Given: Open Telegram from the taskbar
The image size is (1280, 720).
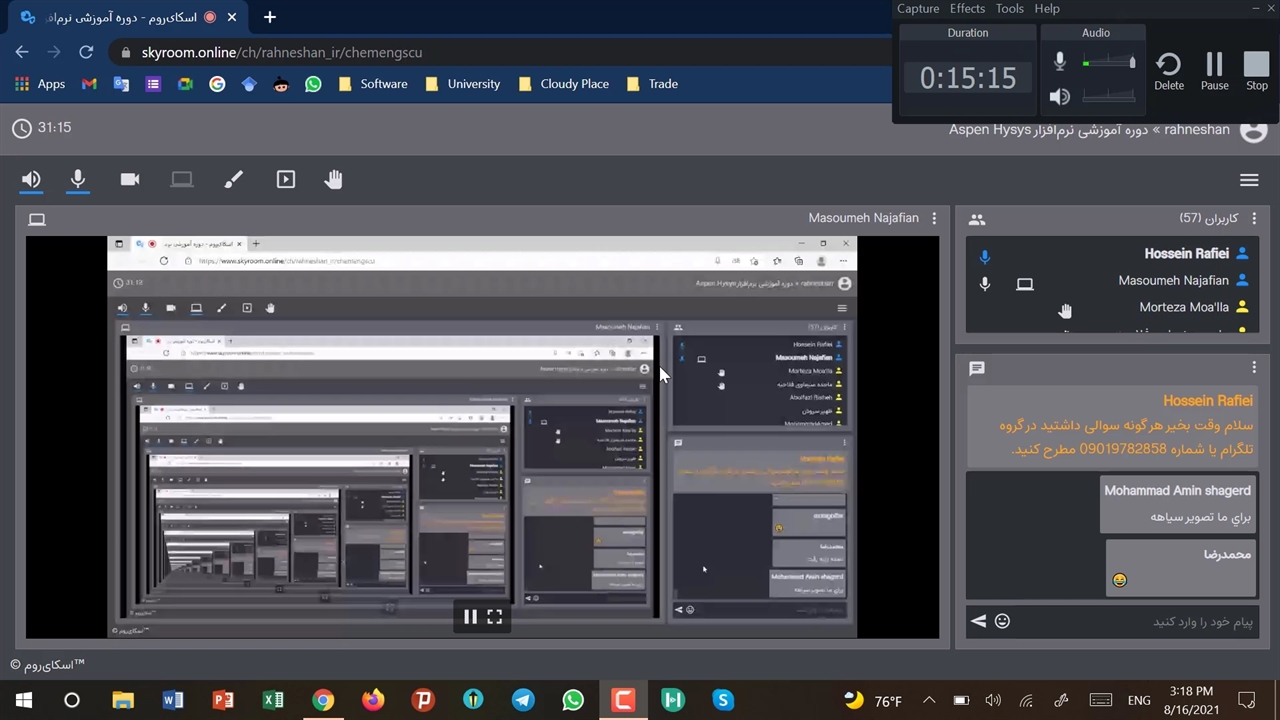Looking at the screenshot, I should [x=523, y=700].
